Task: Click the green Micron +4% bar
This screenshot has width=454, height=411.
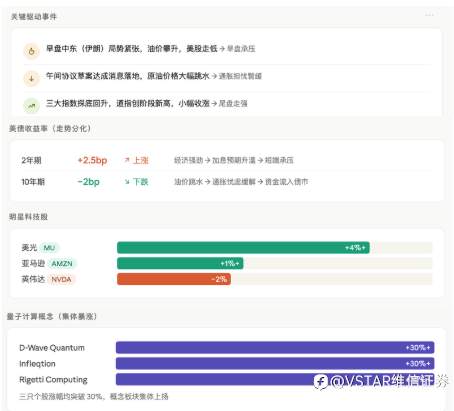Action: click(x=243, y=248)
